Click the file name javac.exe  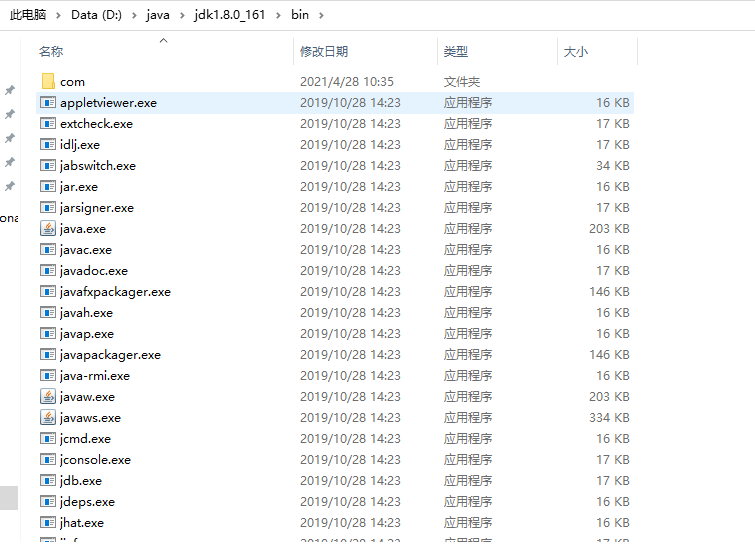point(86,250)
